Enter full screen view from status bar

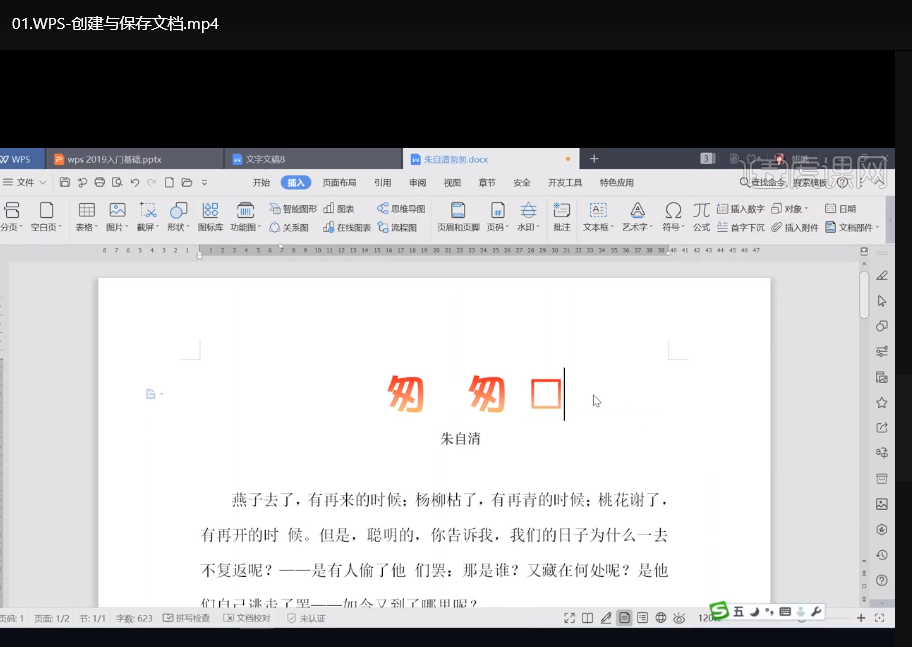tap(569, 618)
